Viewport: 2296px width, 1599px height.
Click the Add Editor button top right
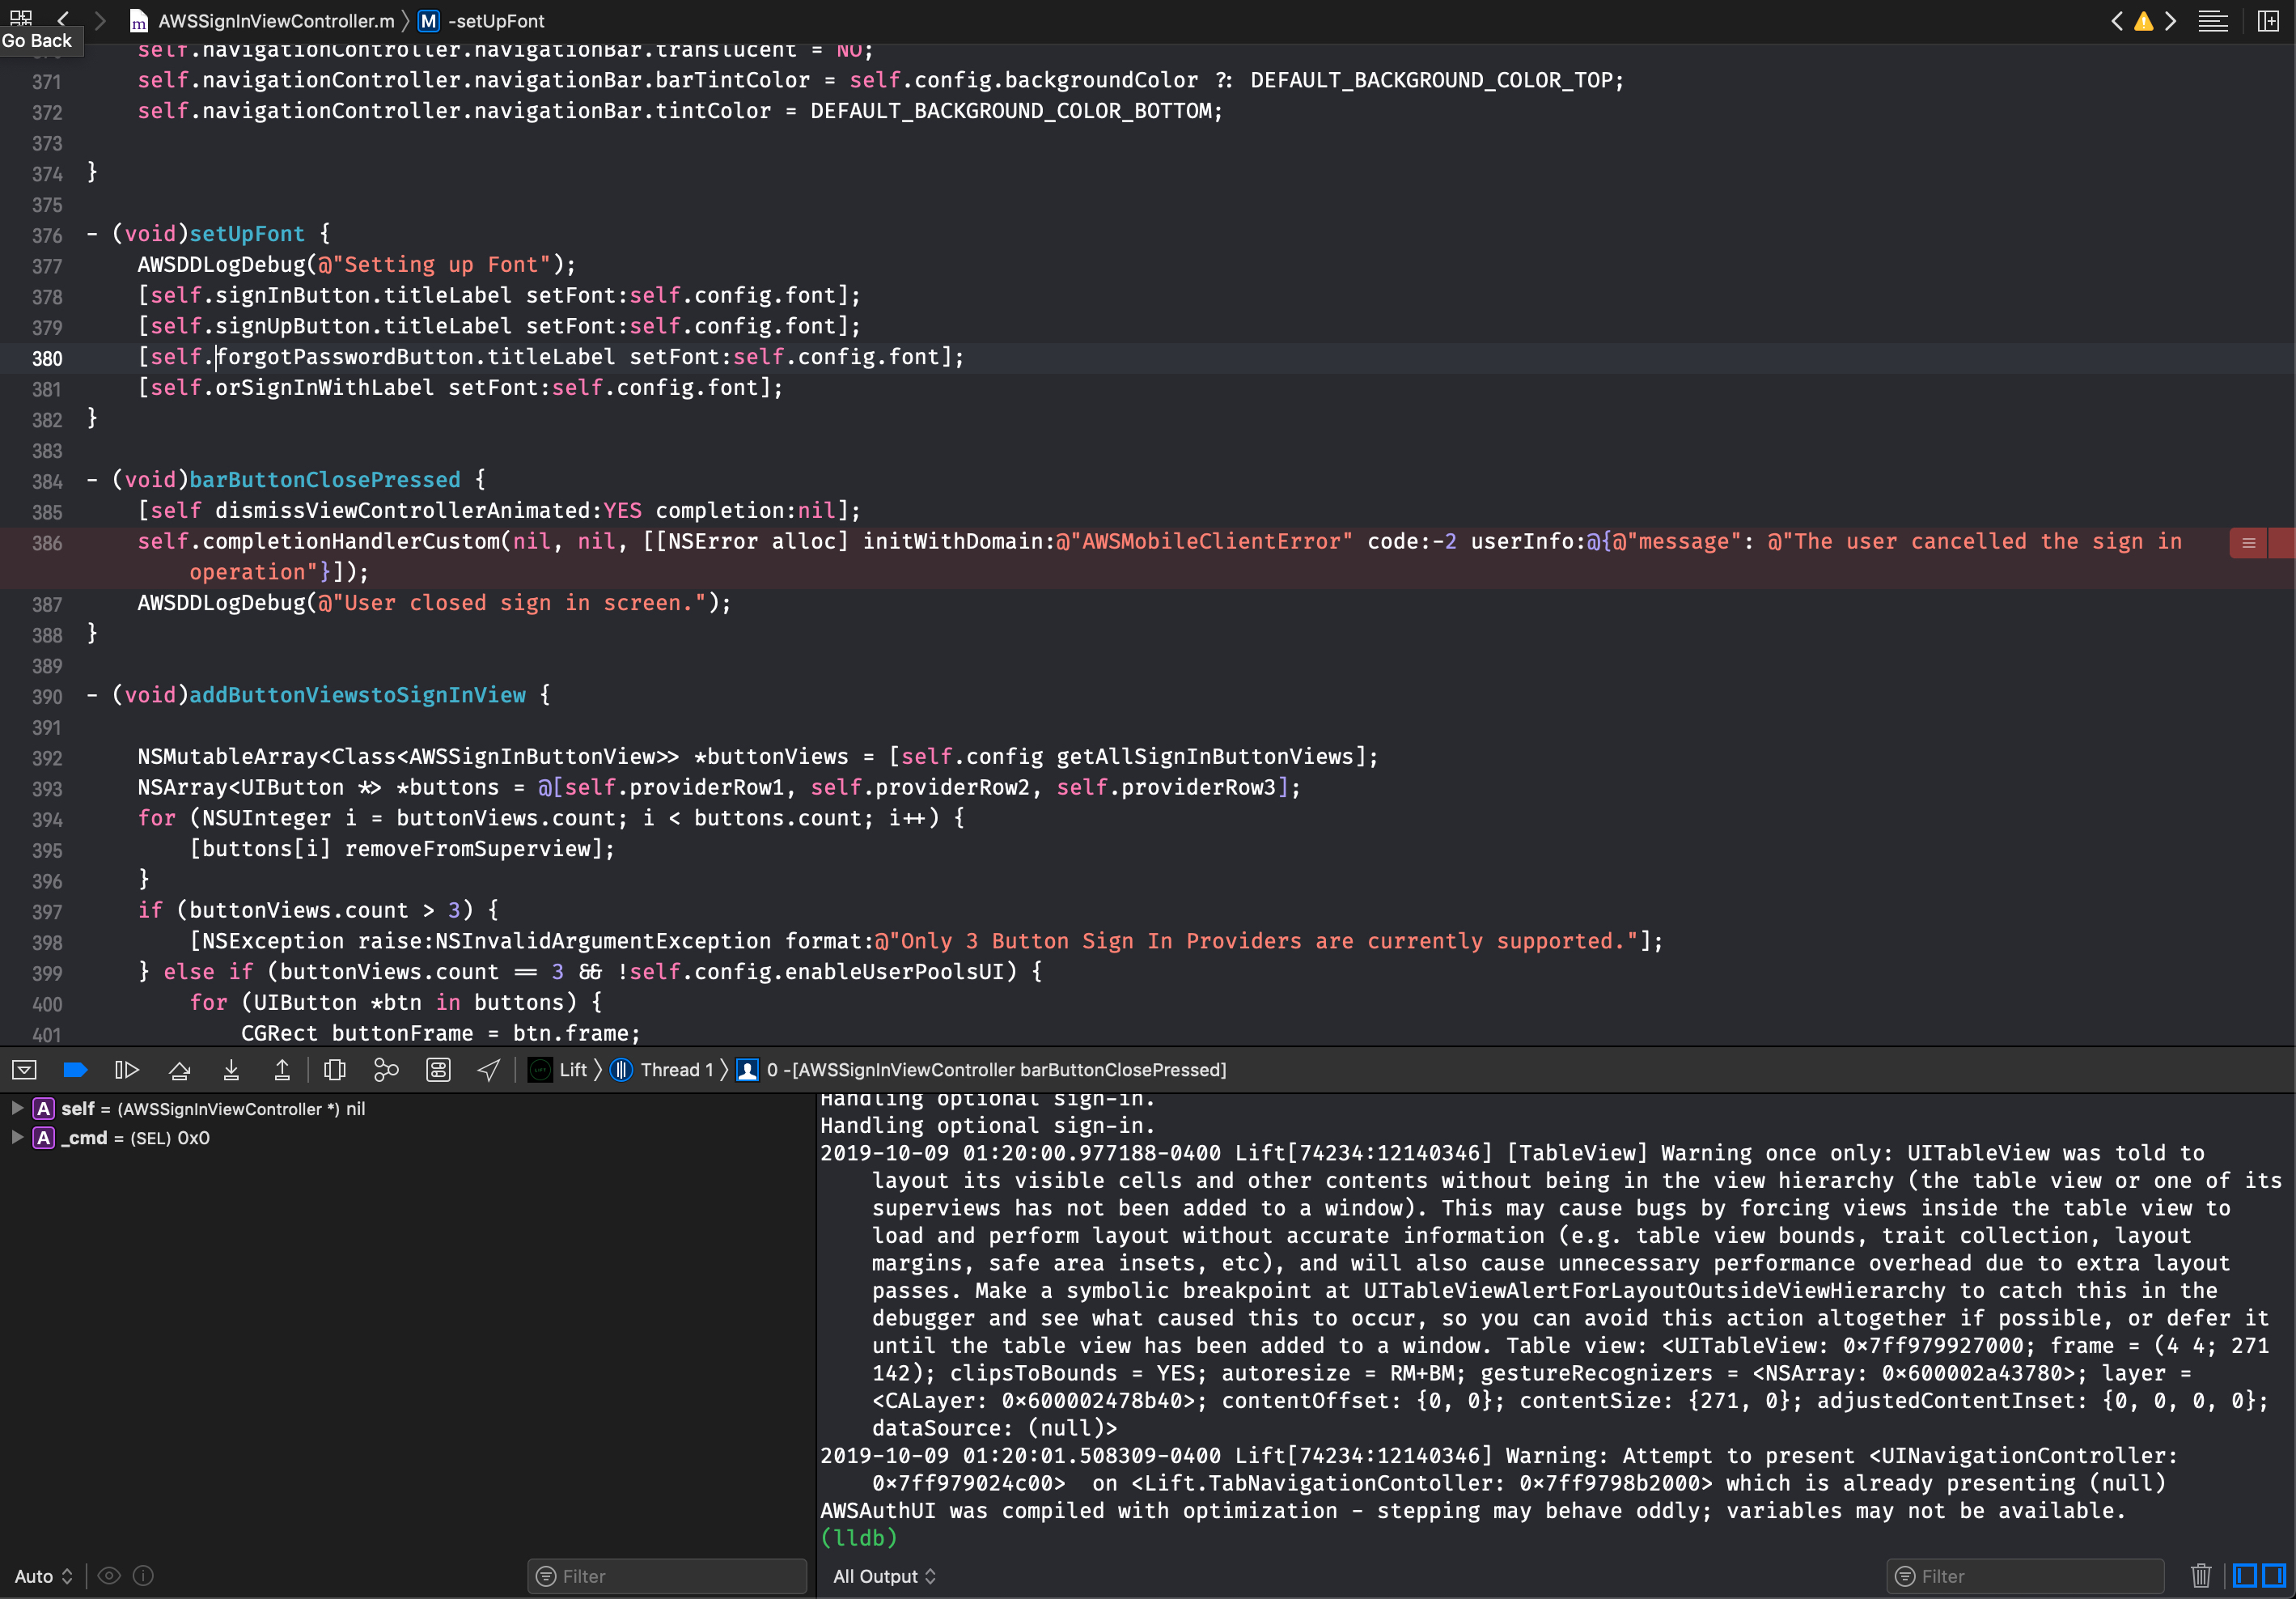point(2269,20)
